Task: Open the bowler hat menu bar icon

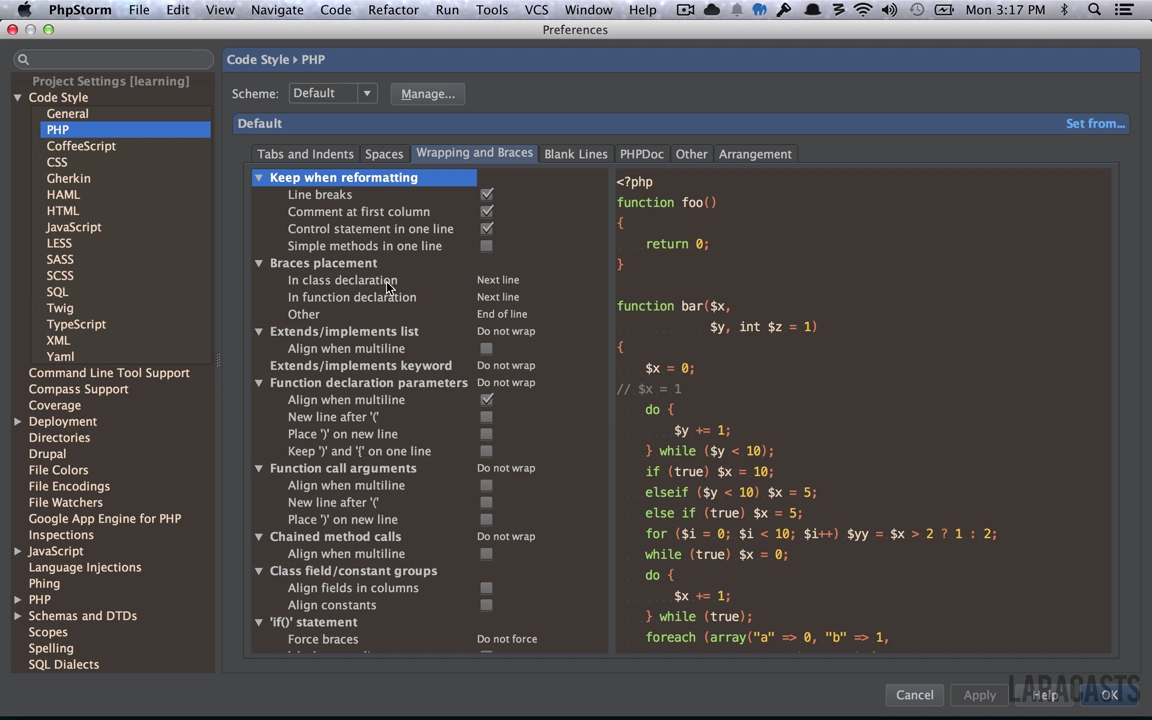Action: [x=812, y=10]
